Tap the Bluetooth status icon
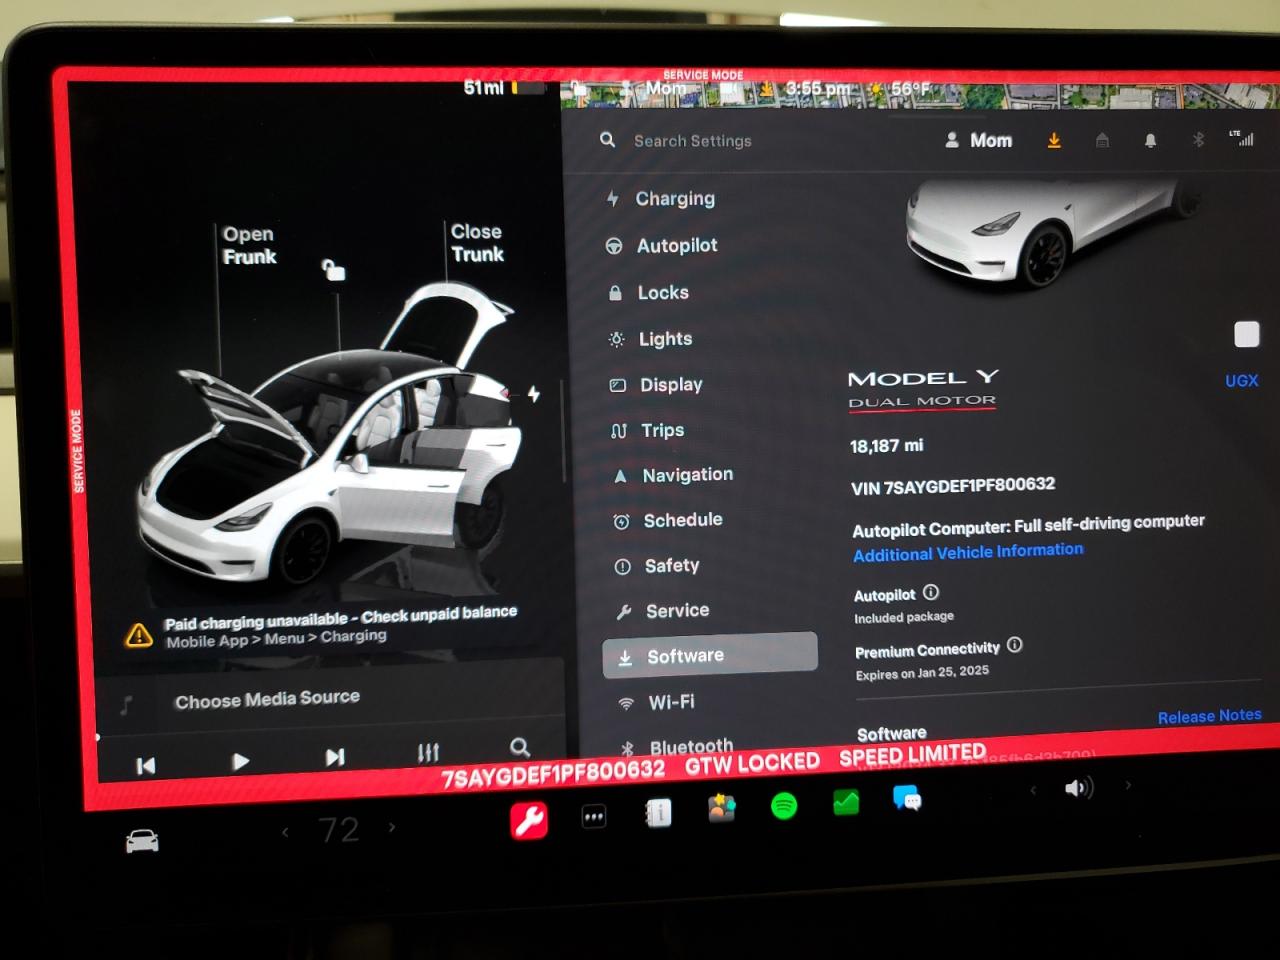The width and height of the screenshot is (1280, 960). [x=1198, y=140]
